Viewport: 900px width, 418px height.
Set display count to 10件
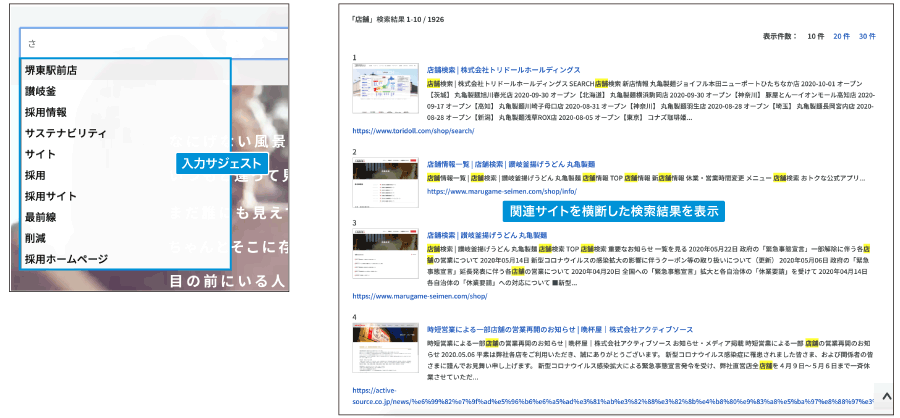coord(815,36)
